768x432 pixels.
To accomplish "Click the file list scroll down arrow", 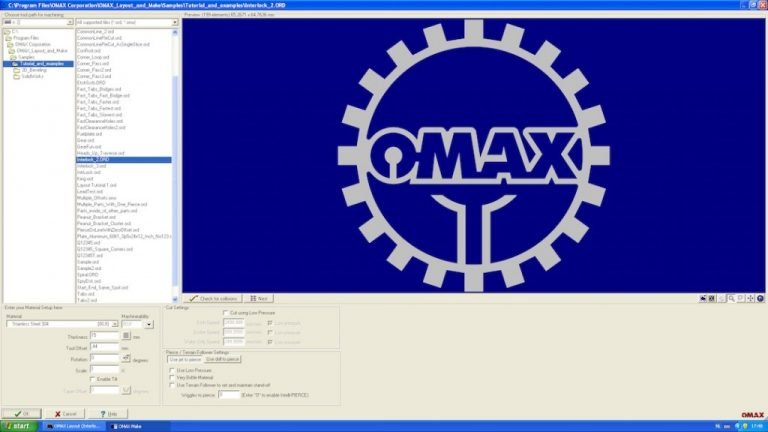I will 175,299.
